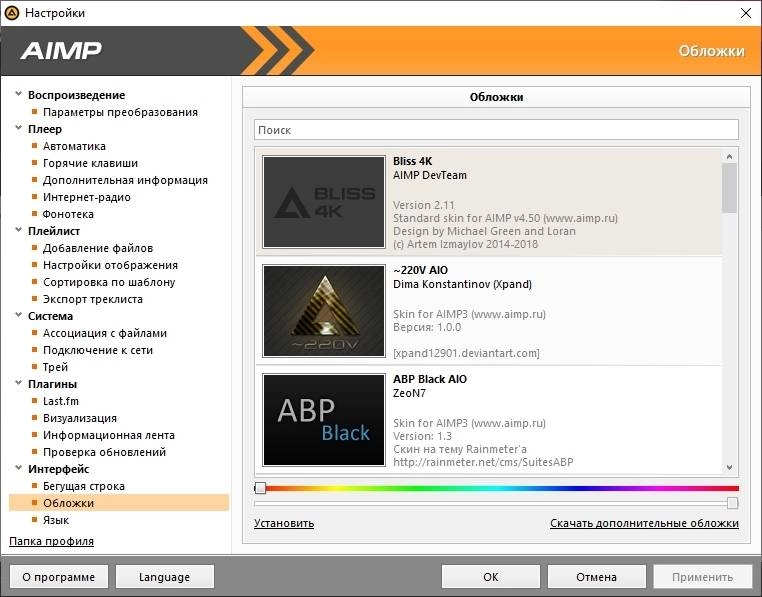The image size is (762, 597).
Task: Open Параметры преобразования settings page
Action: (120, 112)
